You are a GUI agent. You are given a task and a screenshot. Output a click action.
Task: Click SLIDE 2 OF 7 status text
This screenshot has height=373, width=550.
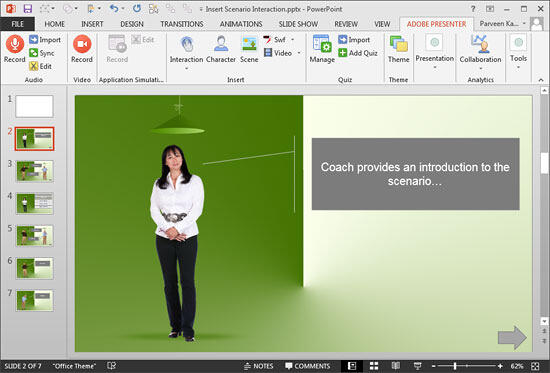(x=23, y=366)
